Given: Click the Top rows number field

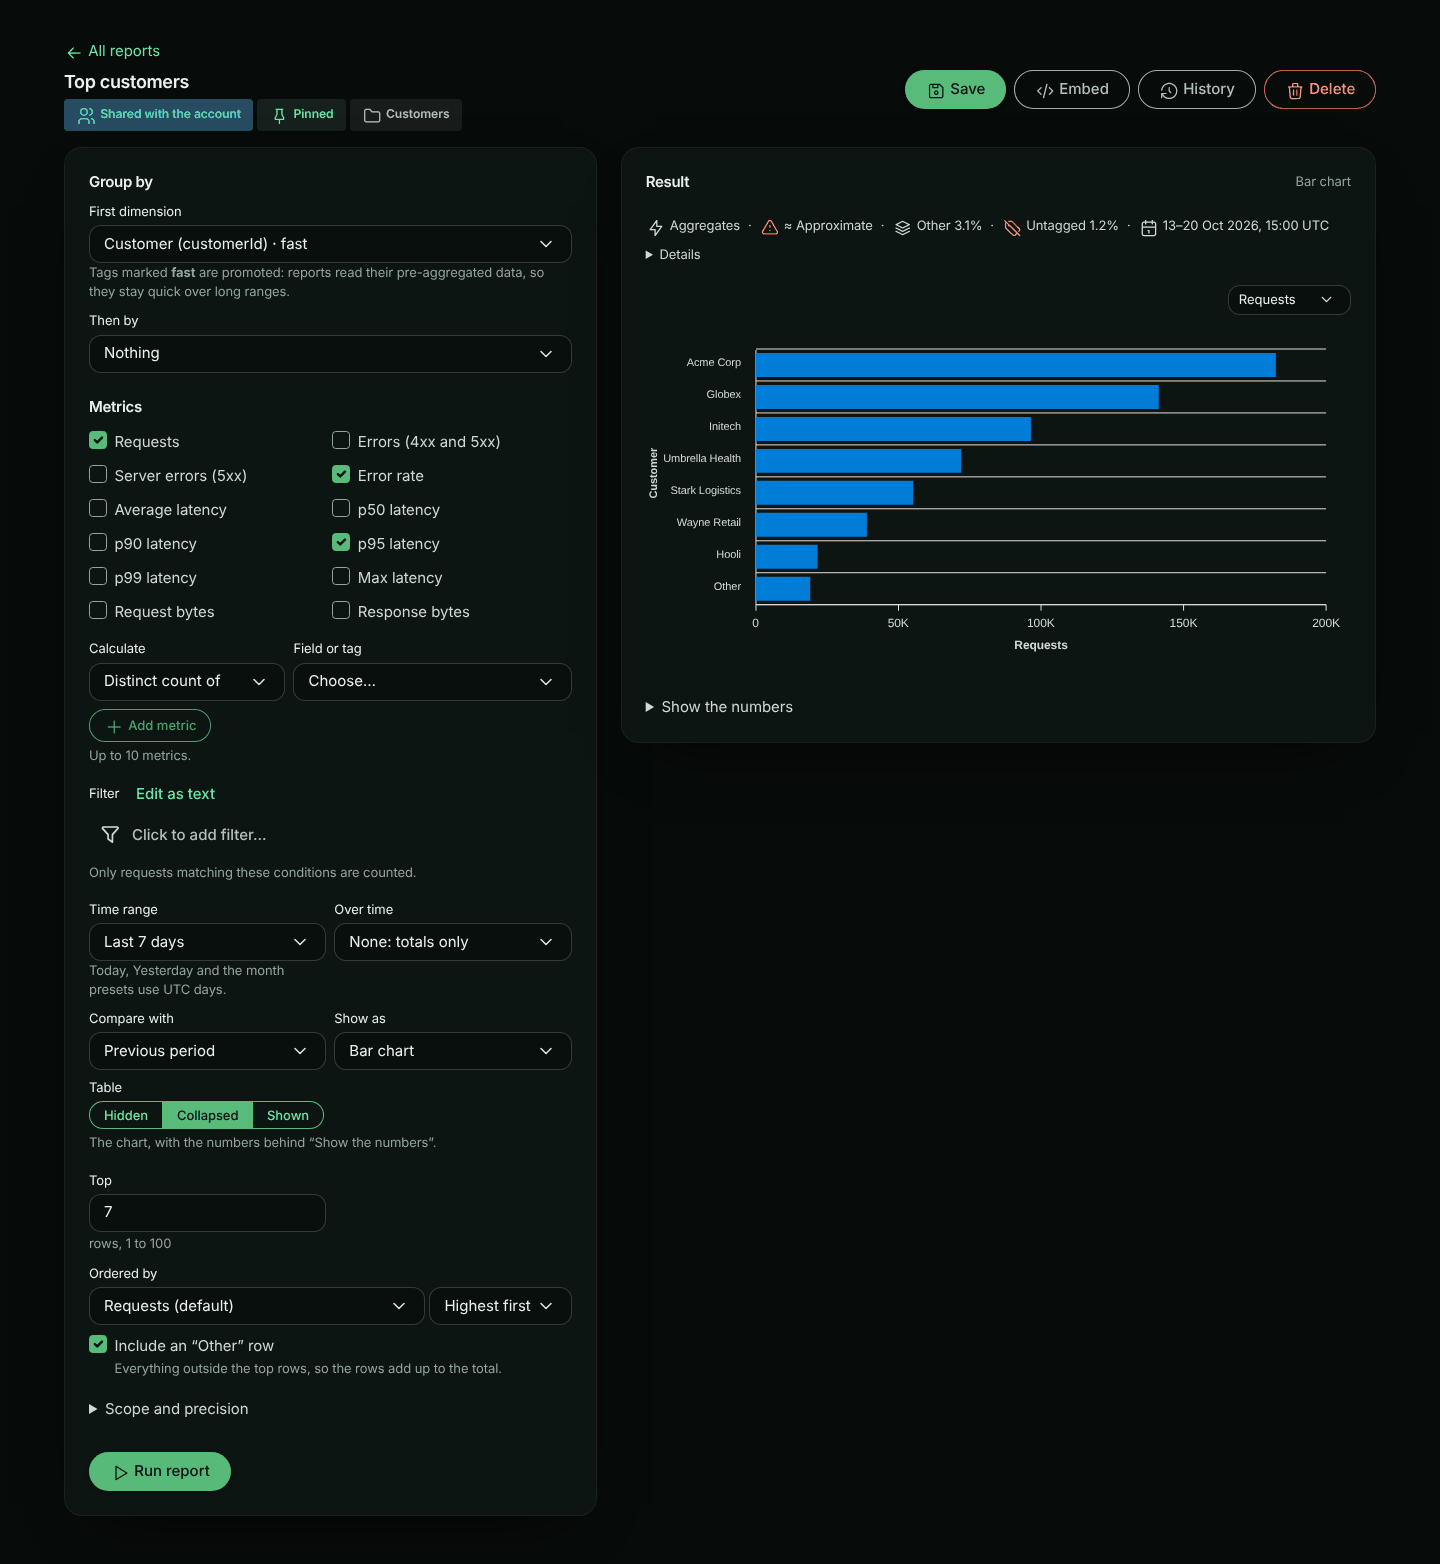Looking at the screenshot, I should point(207,1213).
